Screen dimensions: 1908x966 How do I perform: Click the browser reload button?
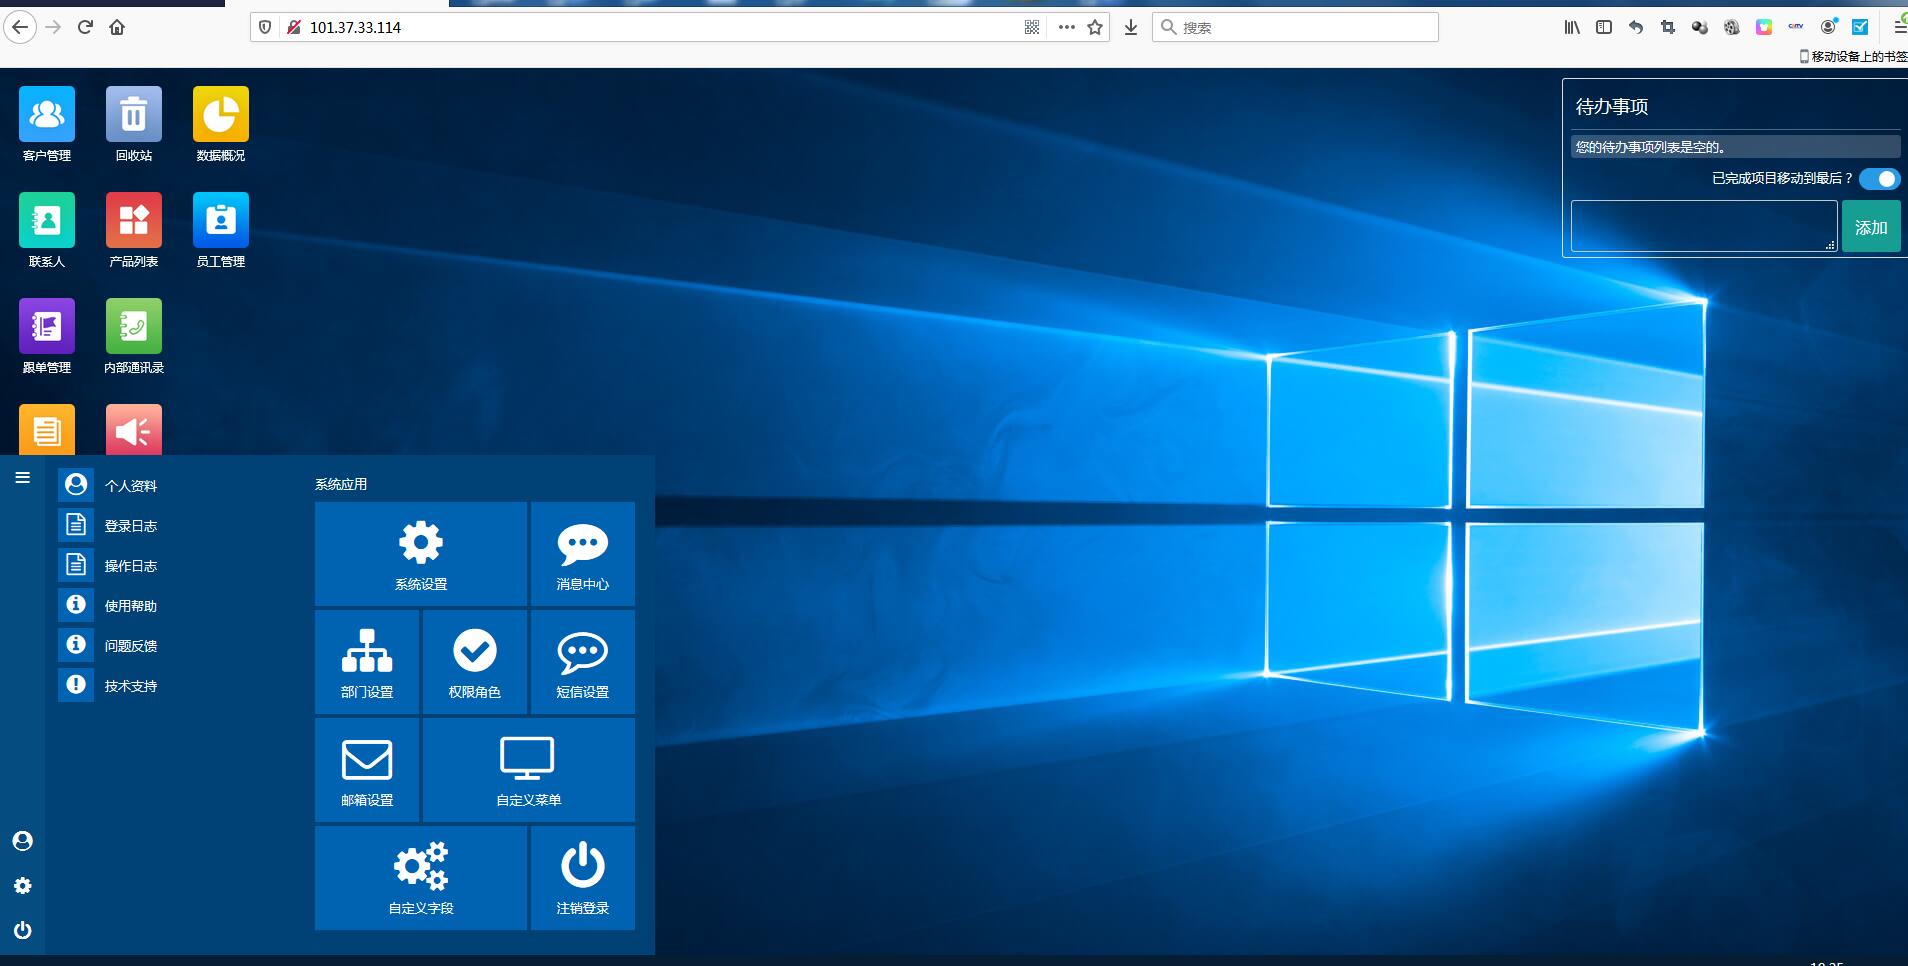pyautogui.click(x=85, y=27)
